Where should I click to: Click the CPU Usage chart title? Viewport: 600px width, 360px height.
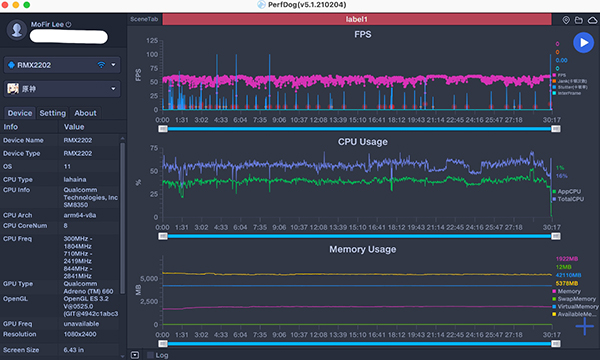tap(362, 142)
